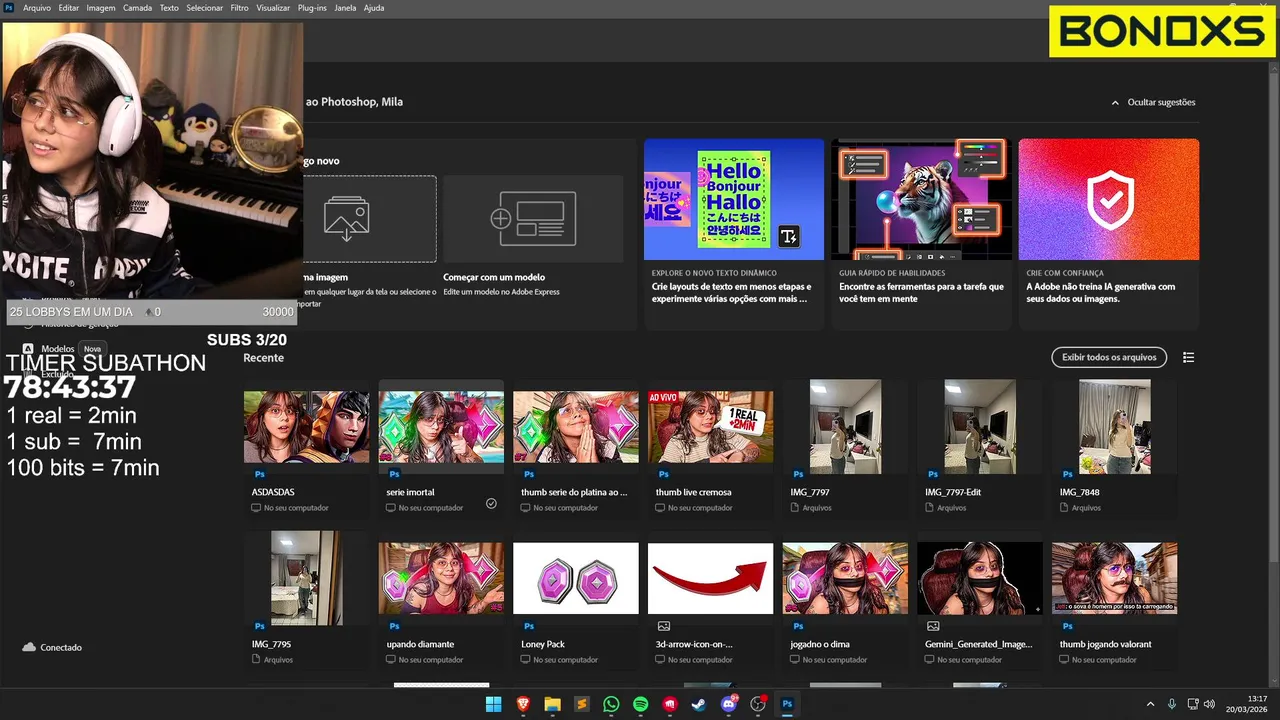
Task: Open the Windows Start menu
Action: pos(493,704)
